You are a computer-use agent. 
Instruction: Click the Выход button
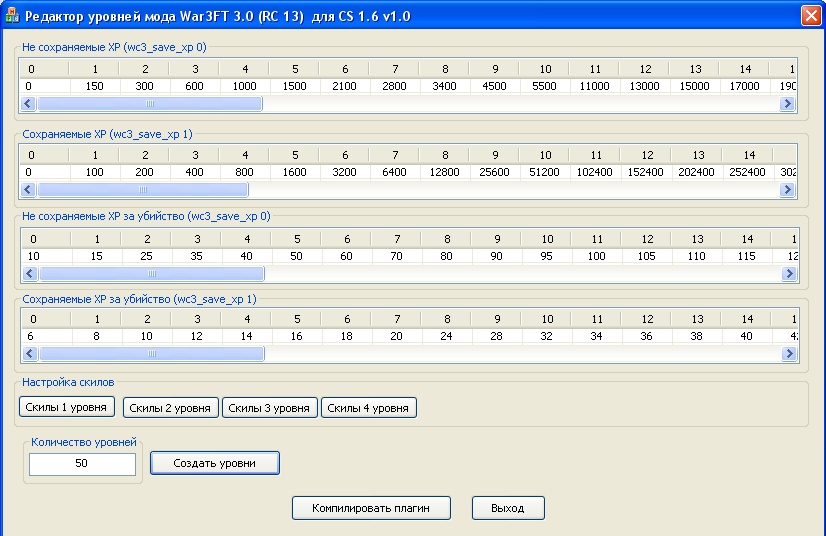pos(508,508)
